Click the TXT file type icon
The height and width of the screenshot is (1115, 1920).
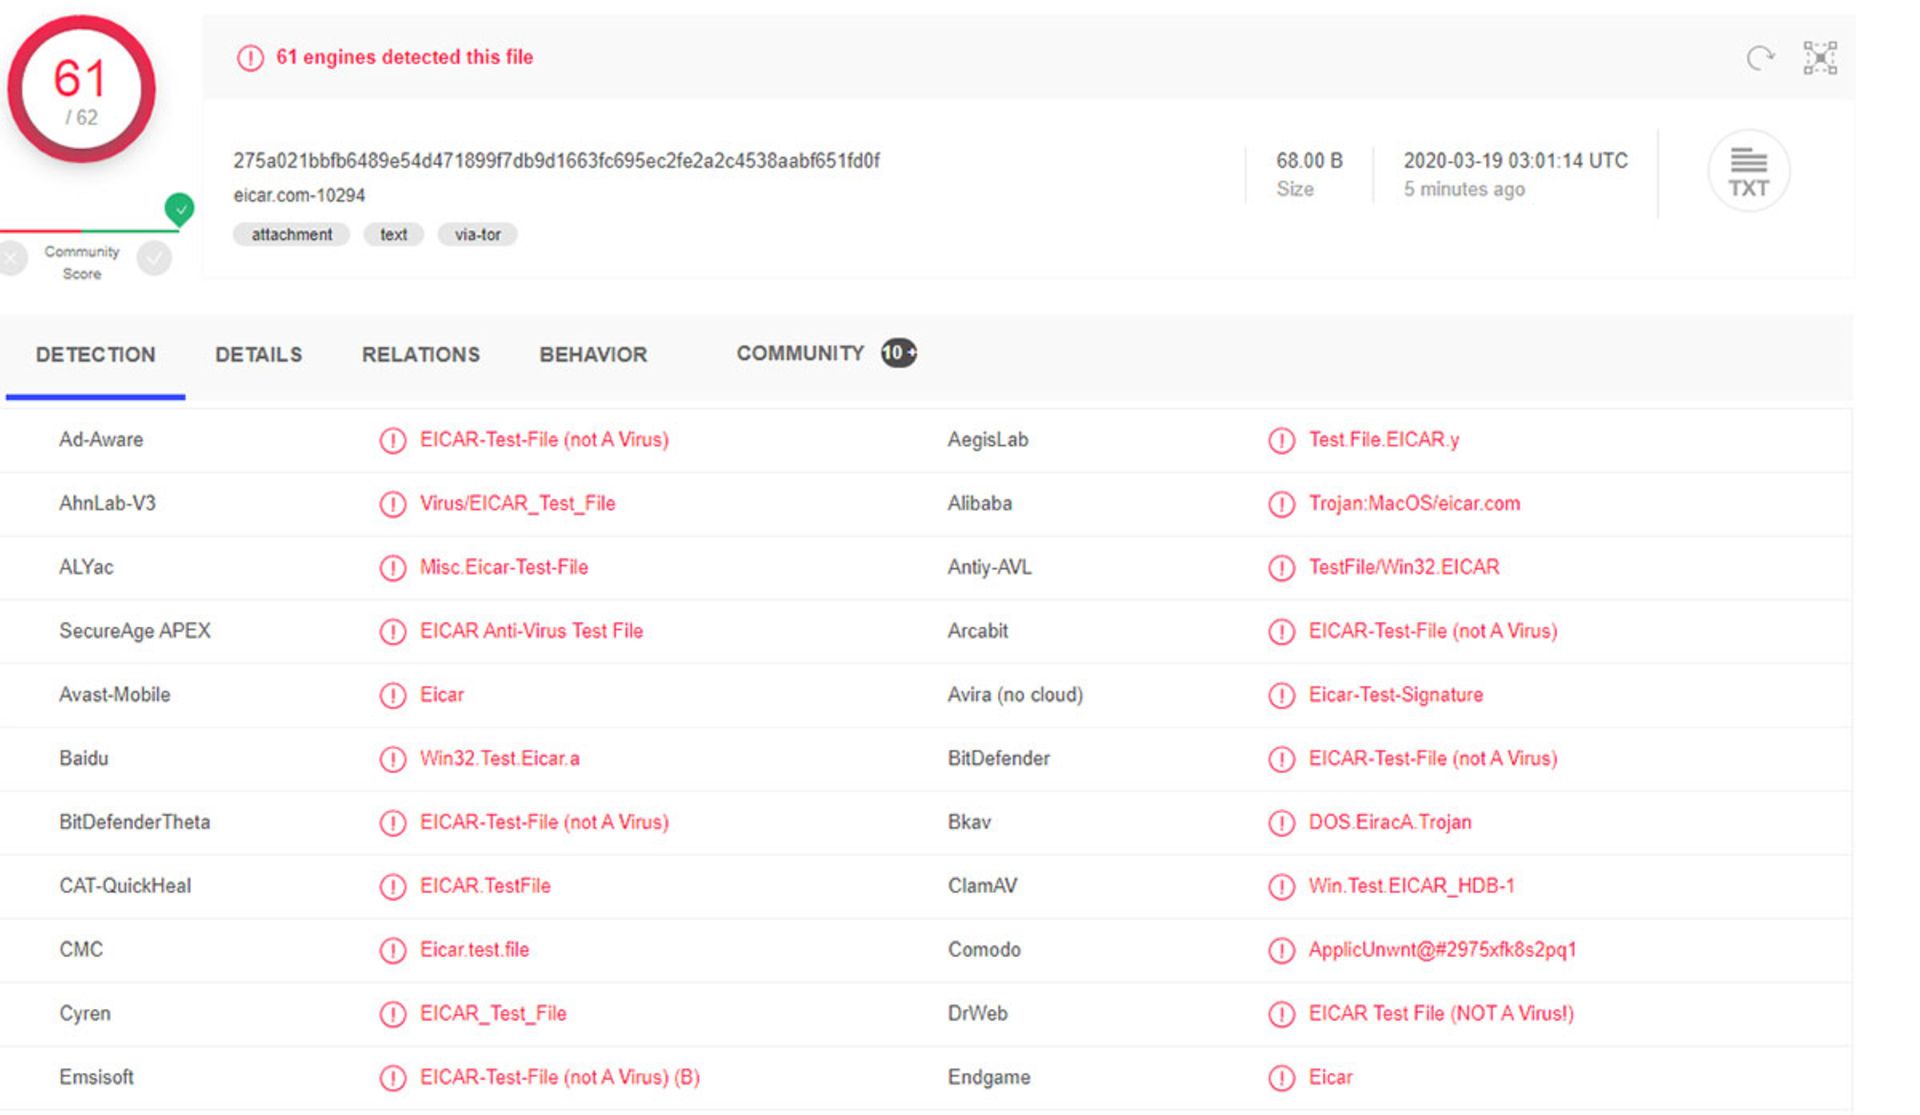pos(1747,171)
